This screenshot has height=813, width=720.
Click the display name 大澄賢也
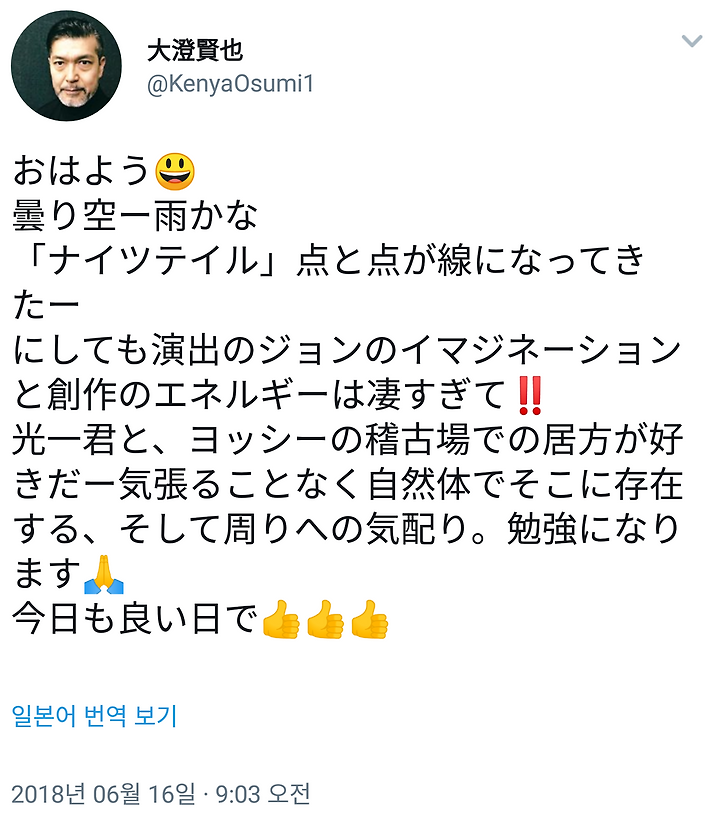pyautogui.click(x=195, y=51)
